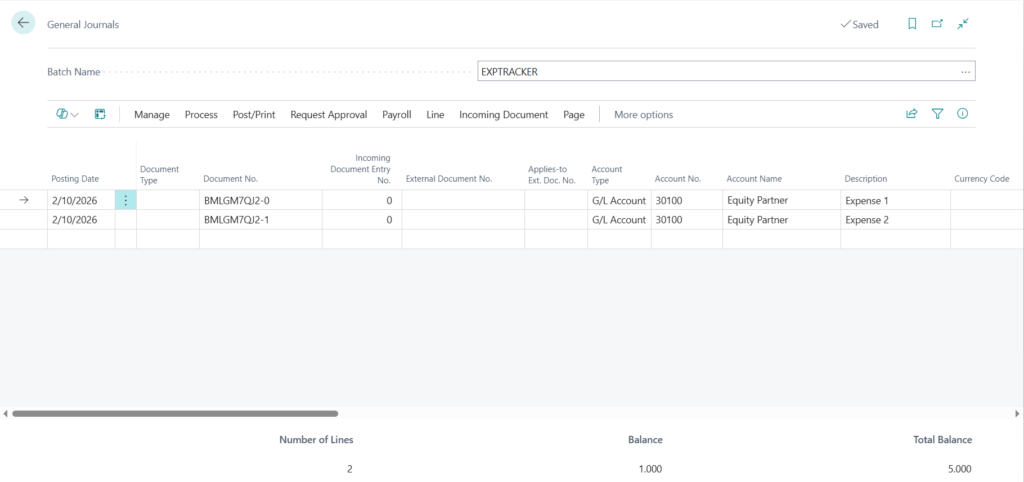Open the page in a new window
The image size is (1024, 482).
tap(937, 24)
